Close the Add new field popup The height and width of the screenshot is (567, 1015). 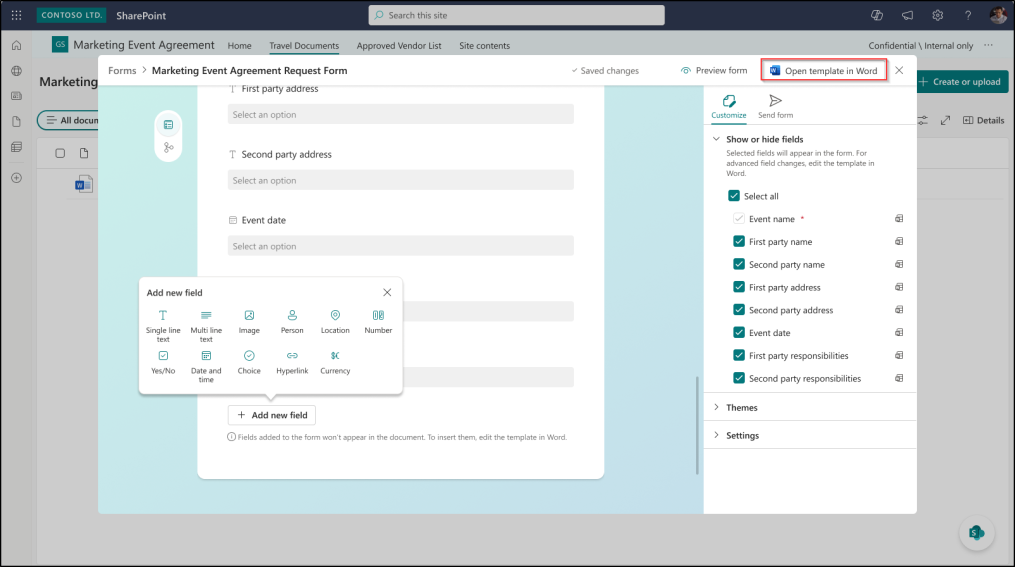pyautogui.click(x=387, y=293)
